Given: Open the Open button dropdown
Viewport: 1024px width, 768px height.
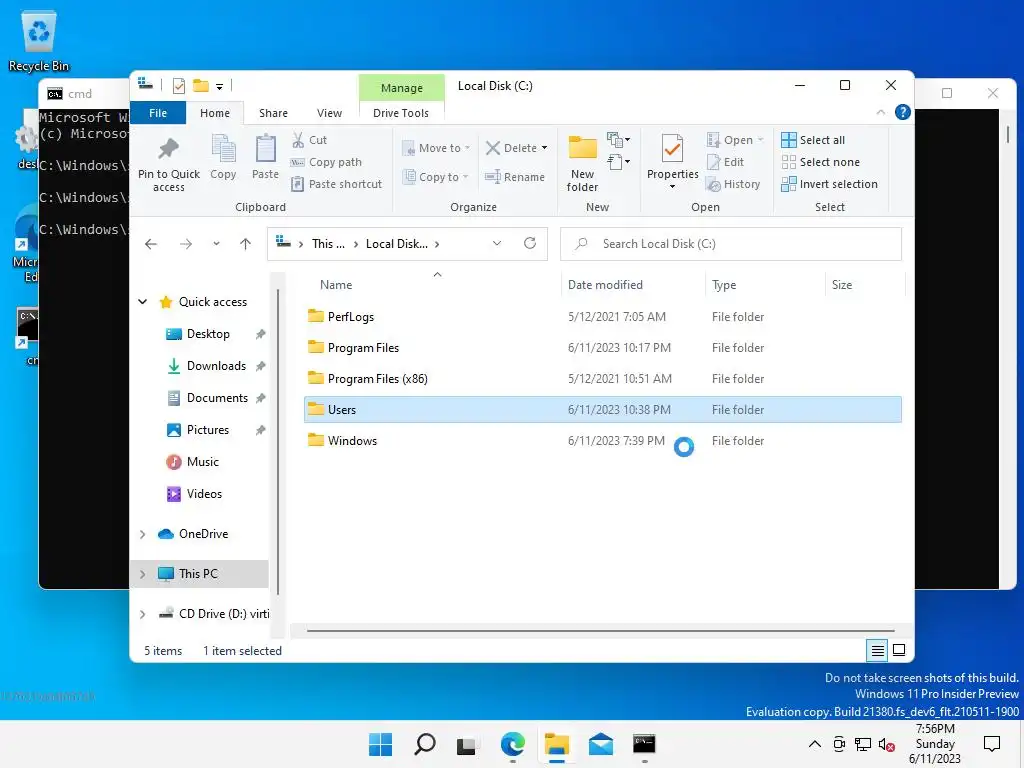Looking at the screenshot, I should (x=761, y=140).
